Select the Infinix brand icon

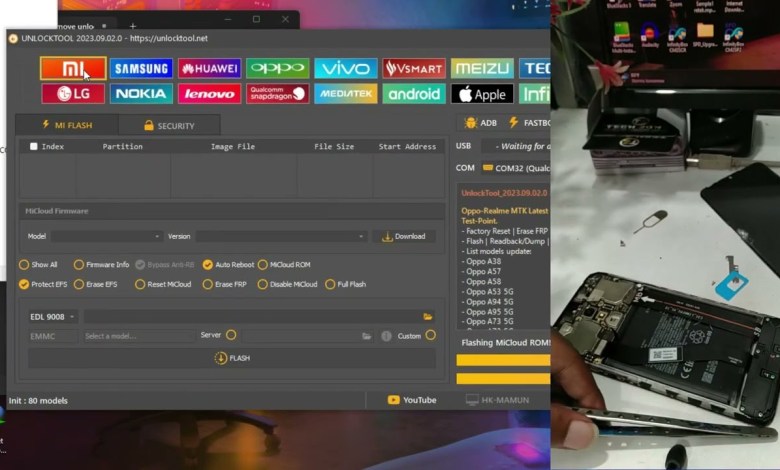click(534, 94)
